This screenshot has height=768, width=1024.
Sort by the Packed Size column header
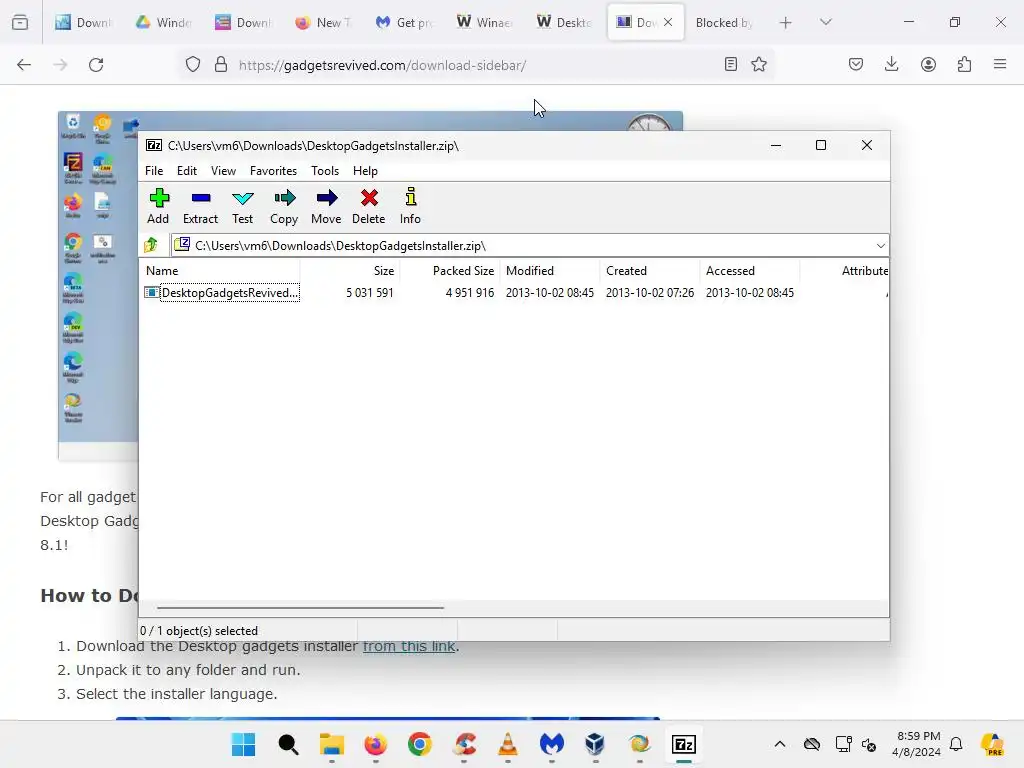tap(450, 270)
